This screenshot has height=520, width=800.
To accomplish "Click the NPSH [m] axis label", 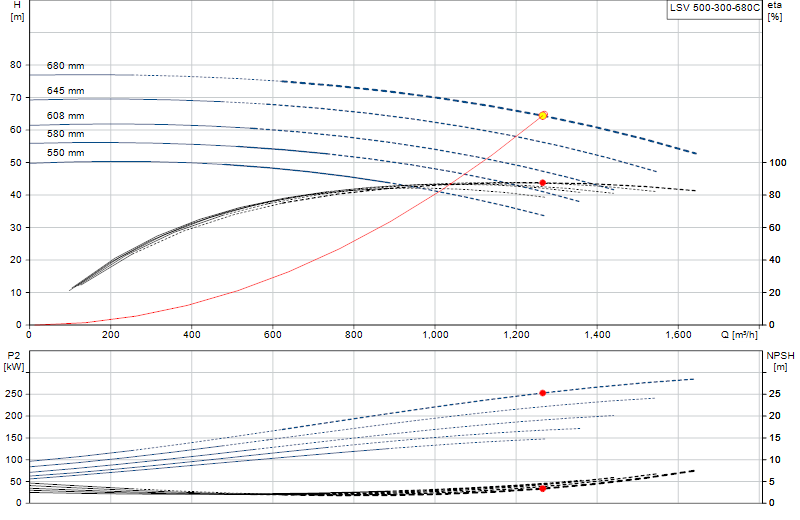I will pyautogui.click(x=780, y=361).
